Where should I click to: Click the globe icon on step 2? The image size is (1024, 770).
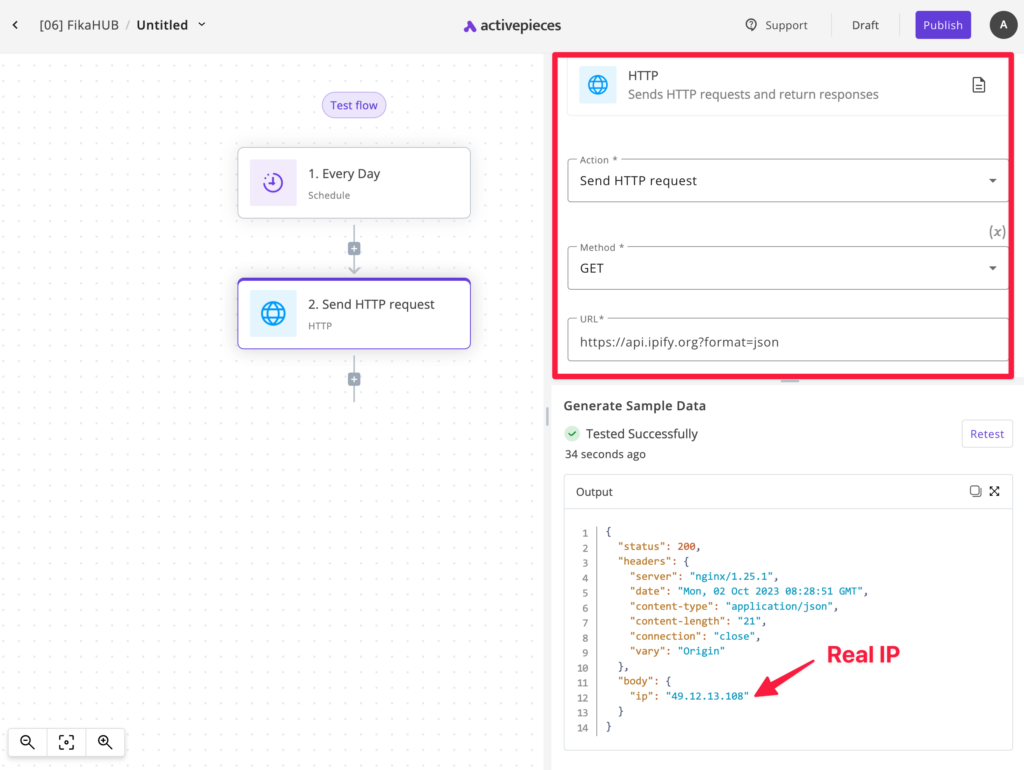pos(273,313)
